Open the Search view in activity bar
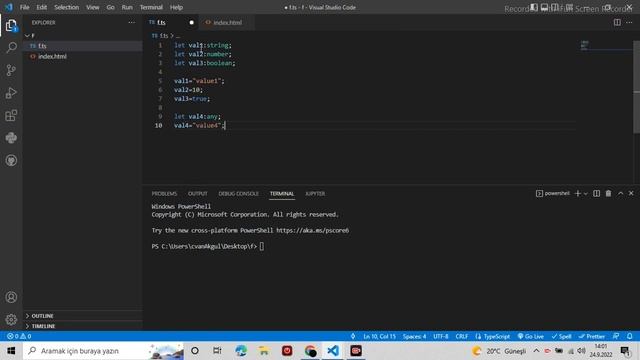The image size is (640, 360). pos(11,48)
